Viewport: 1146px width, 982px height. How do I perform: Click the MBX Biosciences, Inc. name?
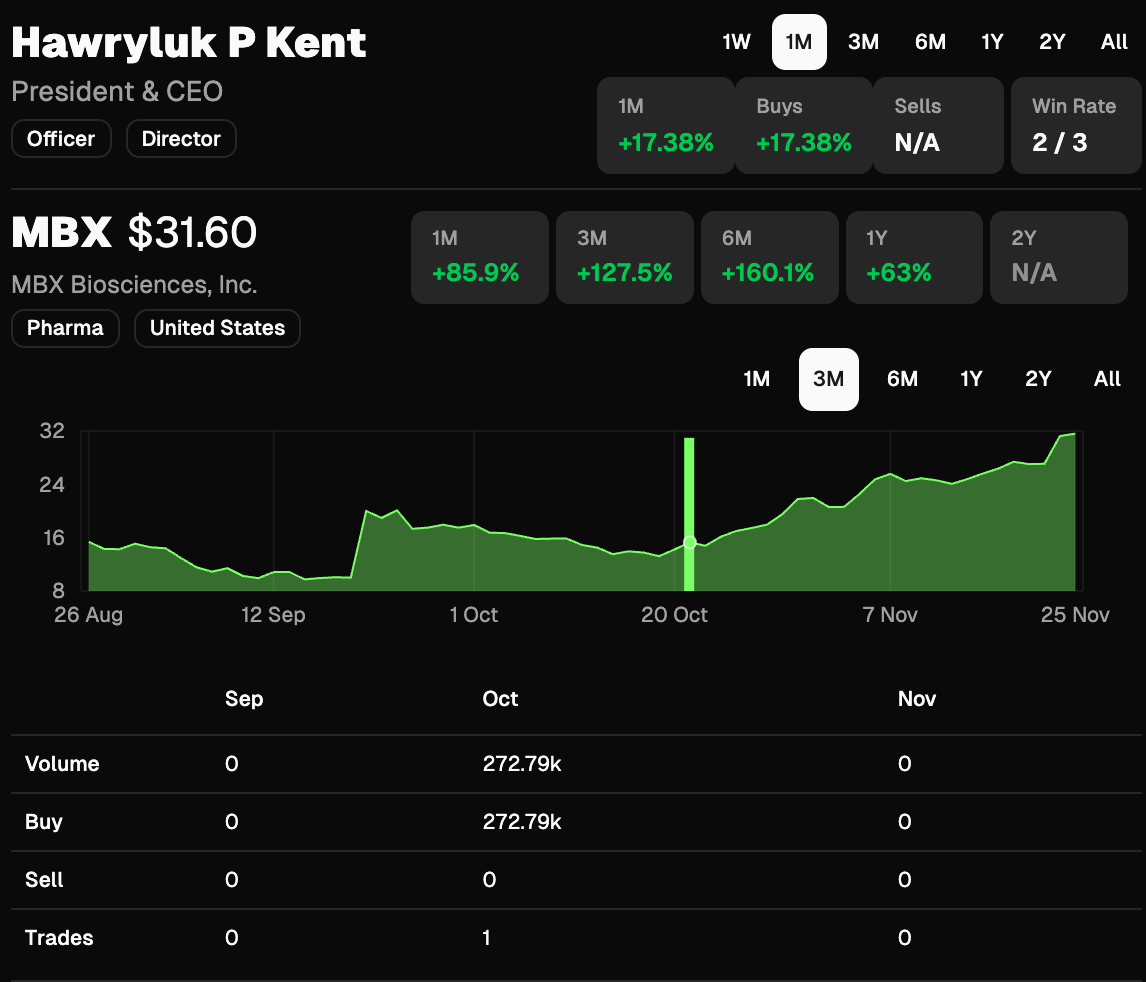(x=134, y=284)
